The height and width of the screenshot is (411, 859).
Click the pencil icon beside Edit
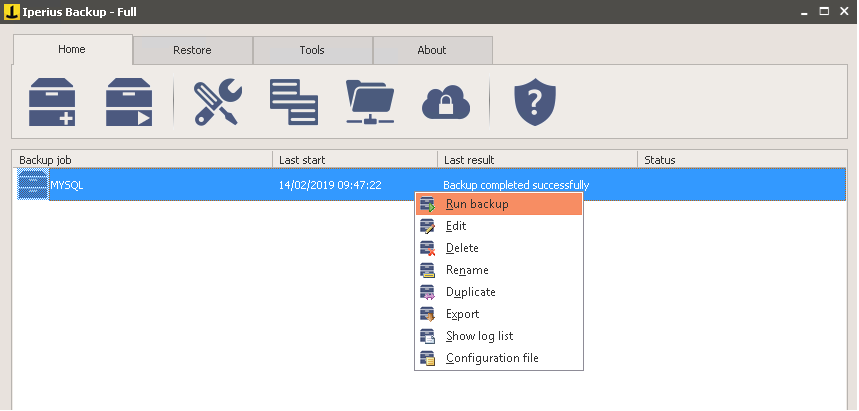tap(427, 226)
